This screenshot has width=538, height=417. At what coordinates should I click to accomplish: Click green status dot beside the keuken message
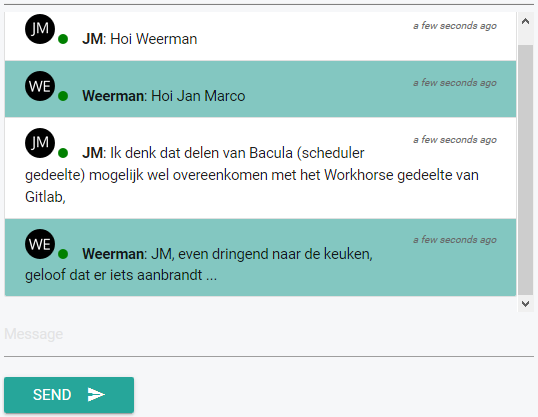(63, 254)
